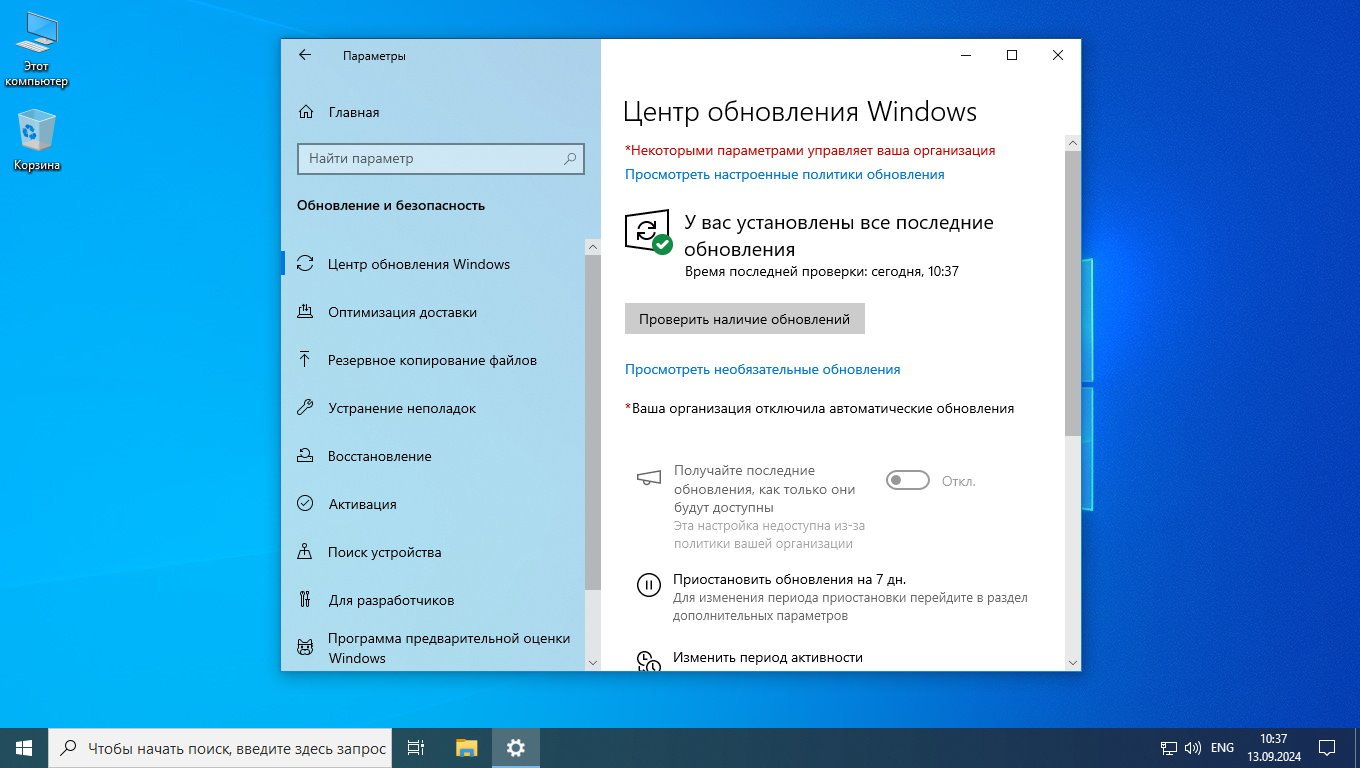The image size is (1360, 768).
Task: Click the sidebar scroll-up arrow
Action: [x=592, y=247]
